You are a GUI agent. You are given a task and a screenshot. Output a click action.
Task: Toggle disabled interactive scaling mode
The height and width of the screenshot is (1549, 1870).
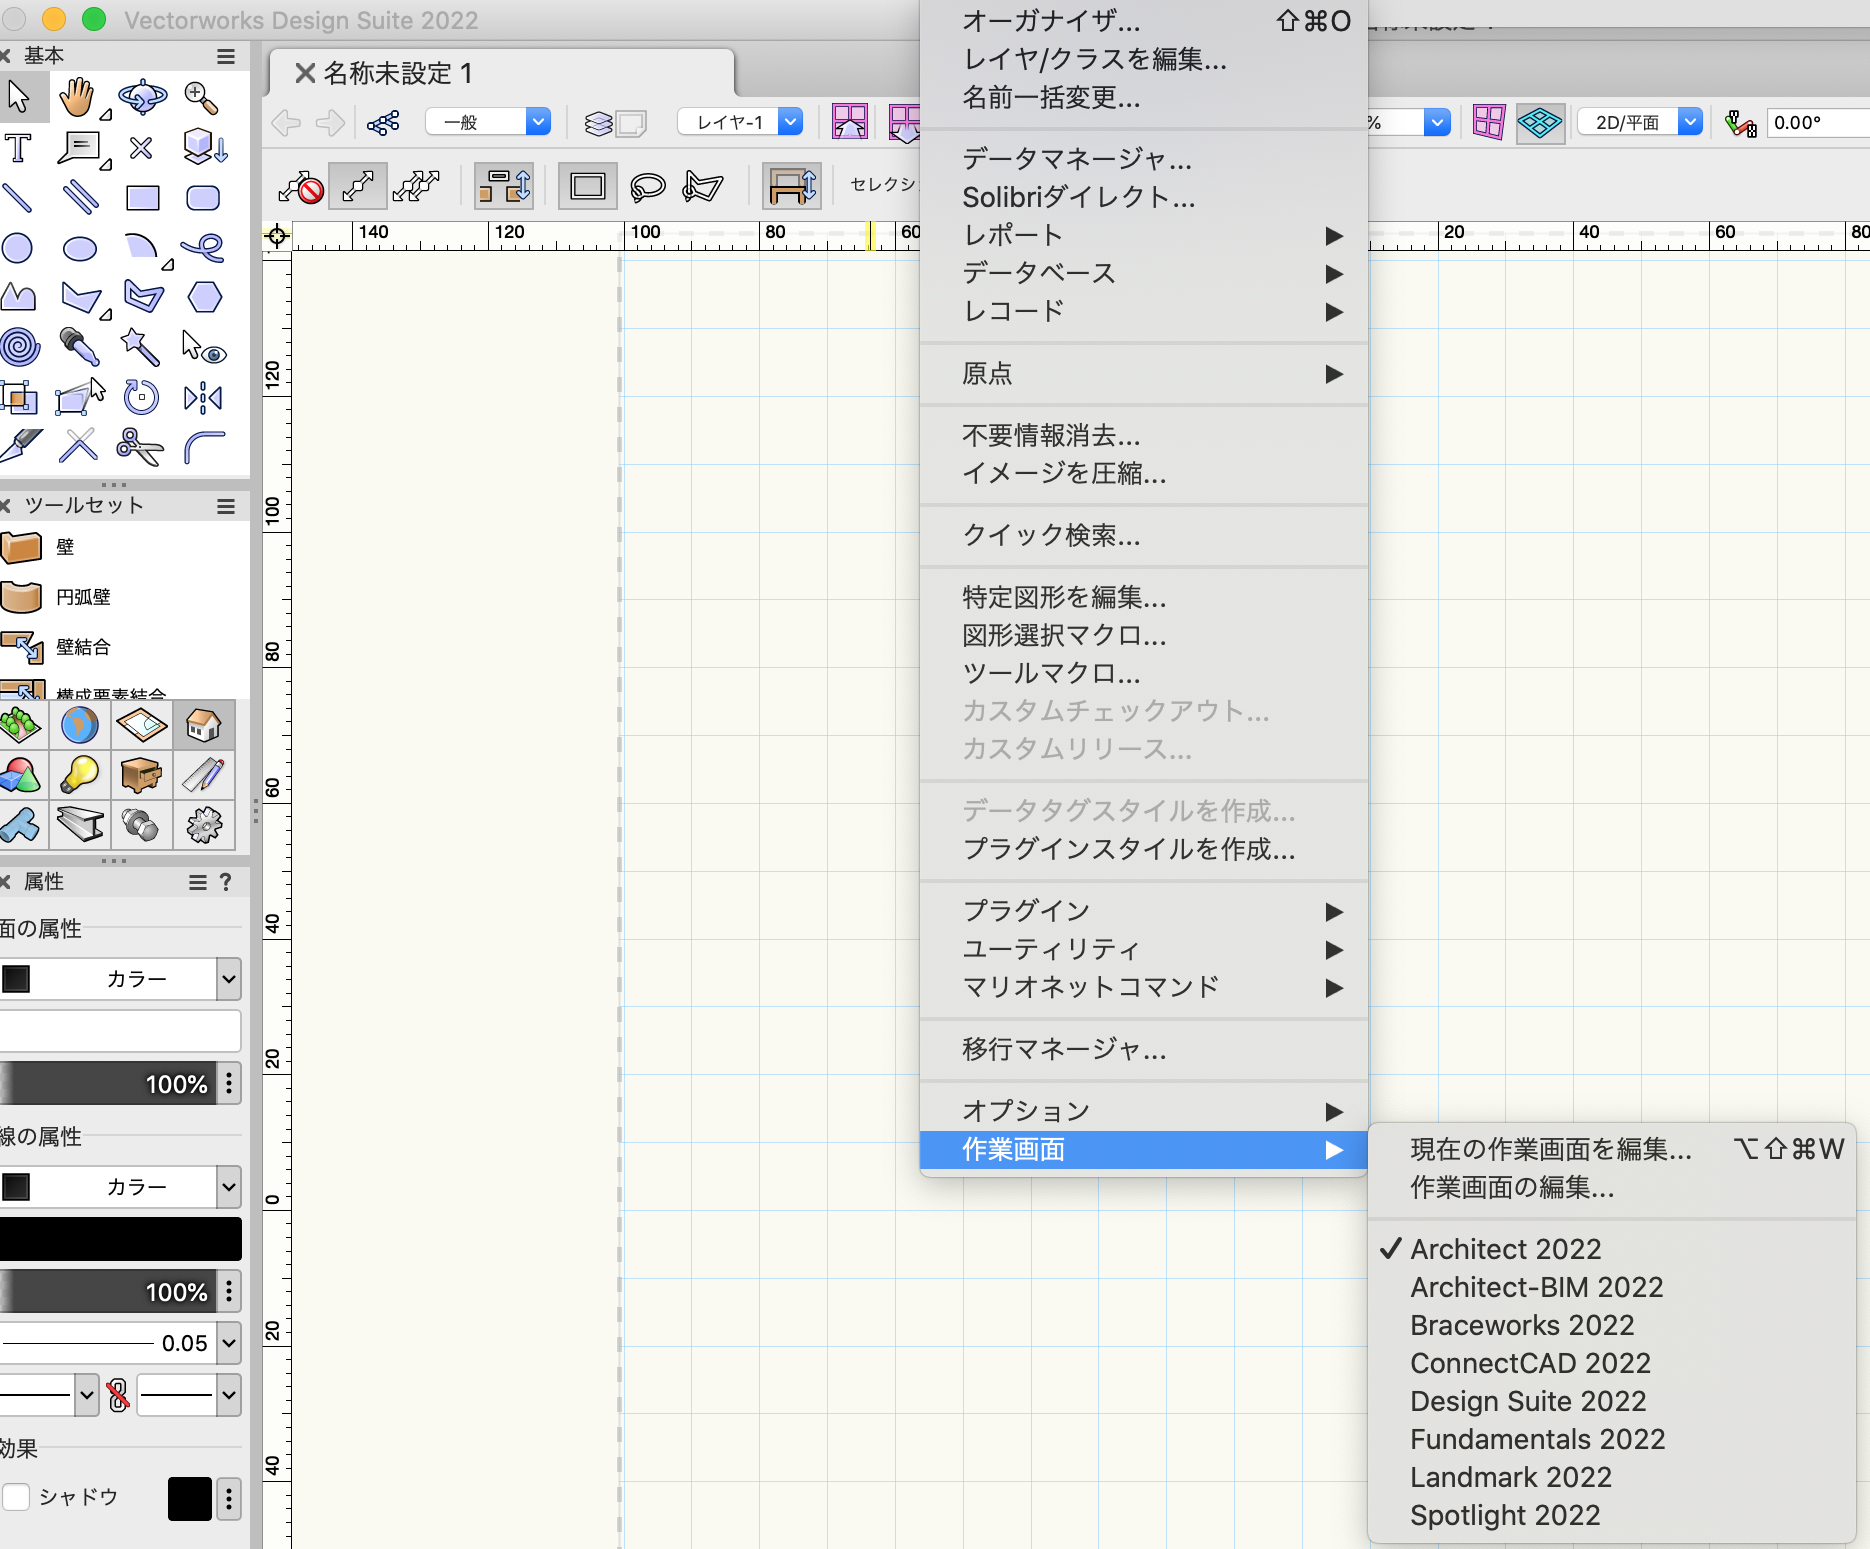pos(301,187)
